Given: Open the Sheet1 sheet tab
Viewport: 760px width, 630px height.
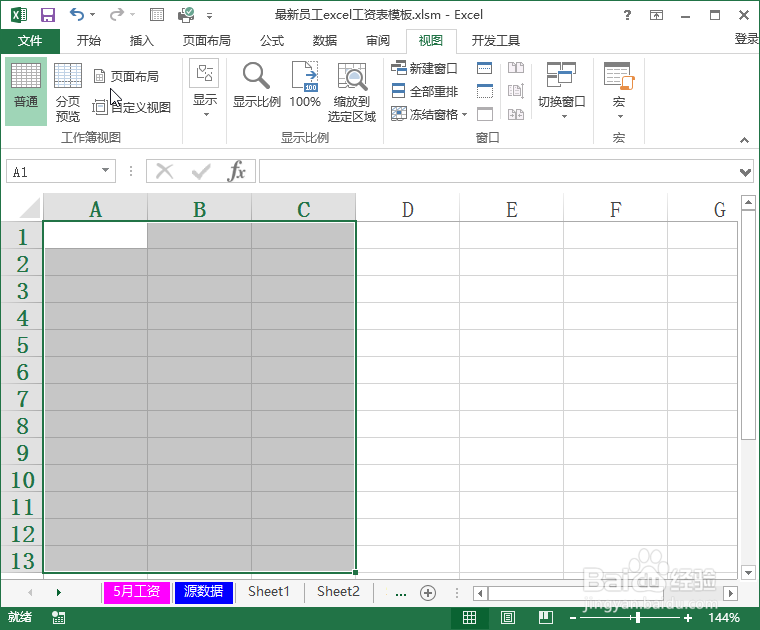Looking at the screenshot, I should coord(269,592).
